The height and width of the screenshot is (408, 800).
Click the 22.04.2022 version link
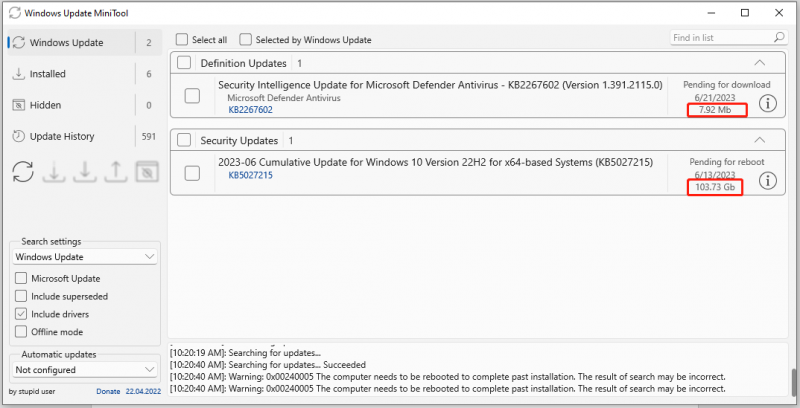143,392
